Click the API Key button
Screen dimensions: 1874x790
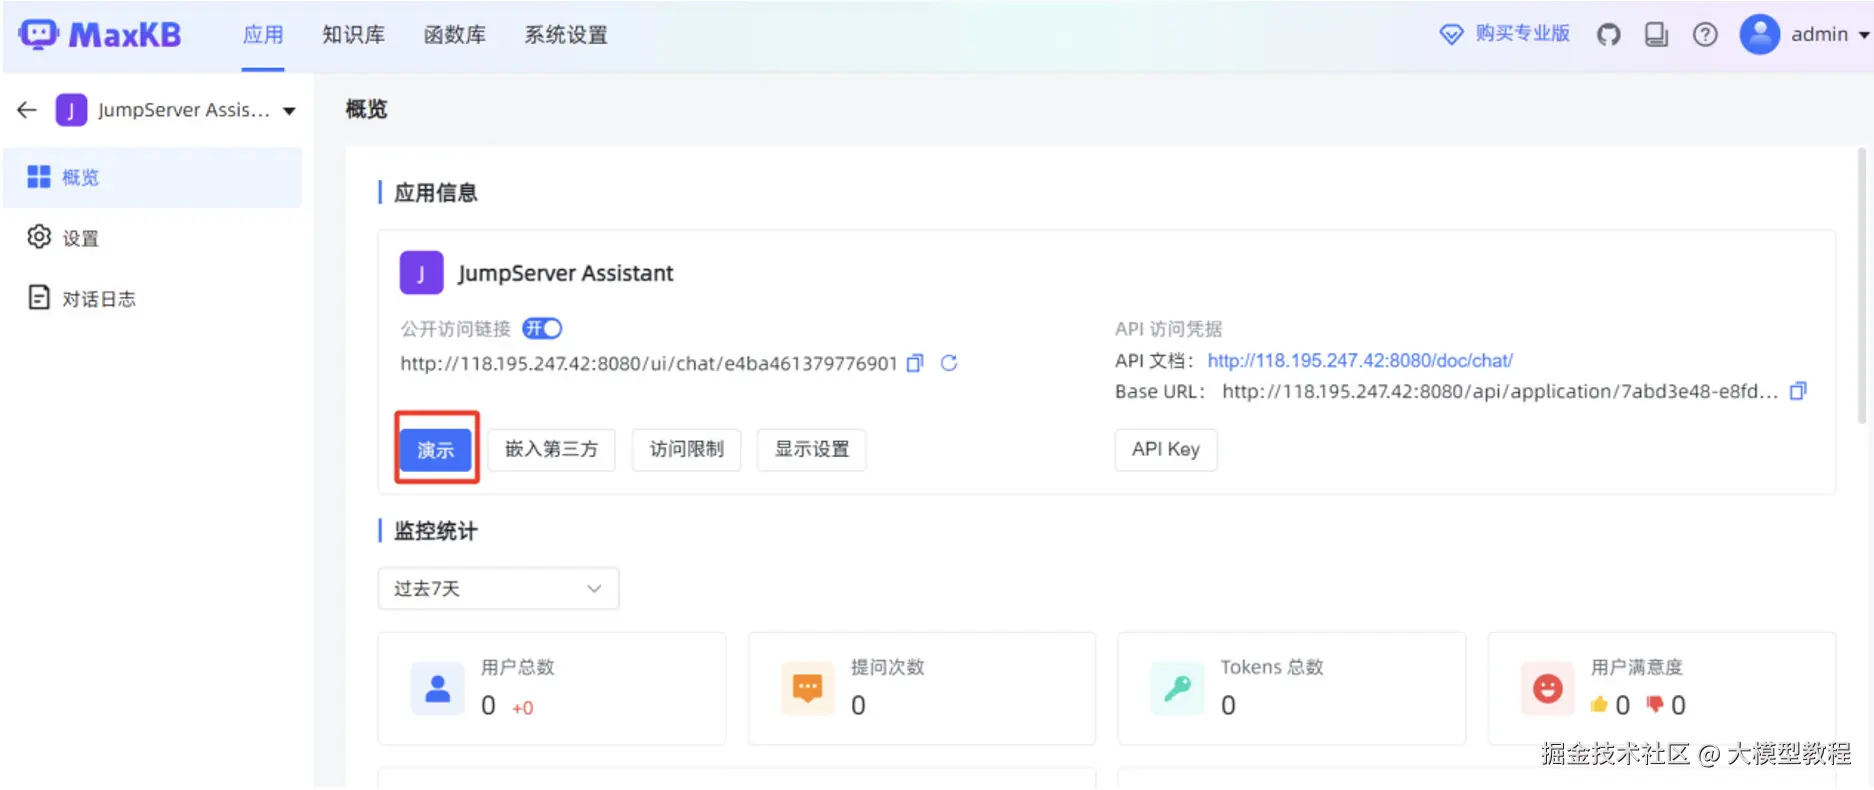click(1166, 450)
